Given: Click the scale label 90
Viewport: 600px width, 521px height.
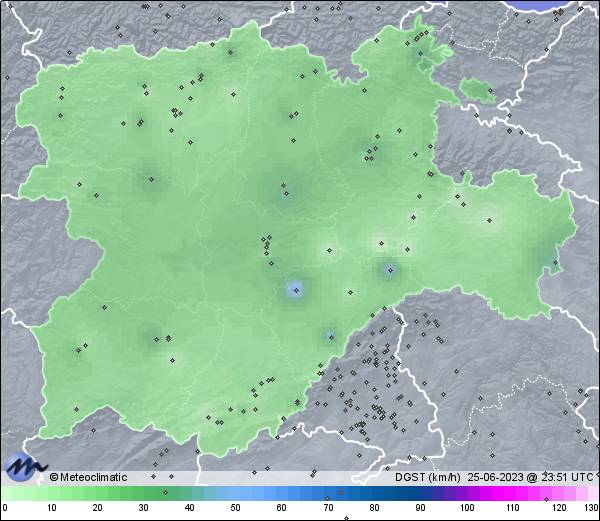Looking at the screenshot, I should [x=420, y=508].
